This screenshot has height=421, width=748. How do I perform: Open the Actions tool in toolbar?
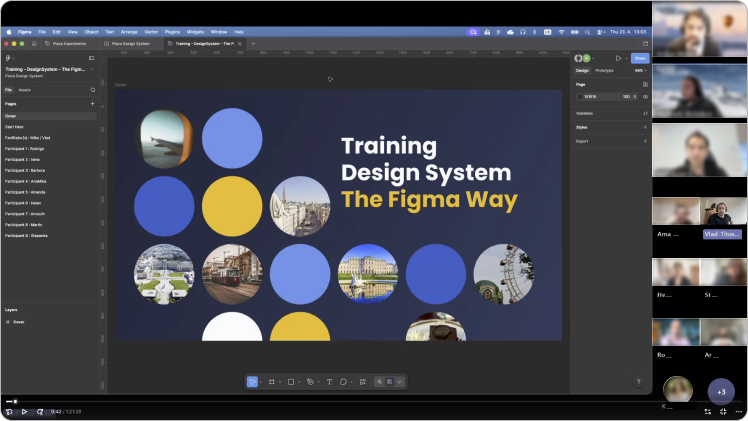[363, 382]
